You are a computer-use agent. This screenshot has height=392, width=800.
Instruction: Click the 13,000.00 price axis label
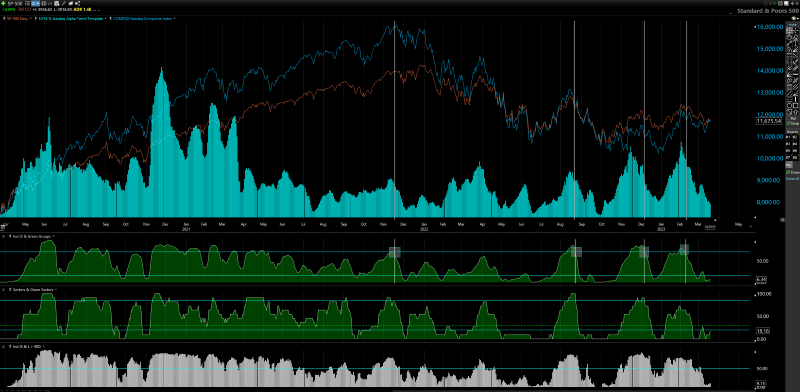(769, 92)
